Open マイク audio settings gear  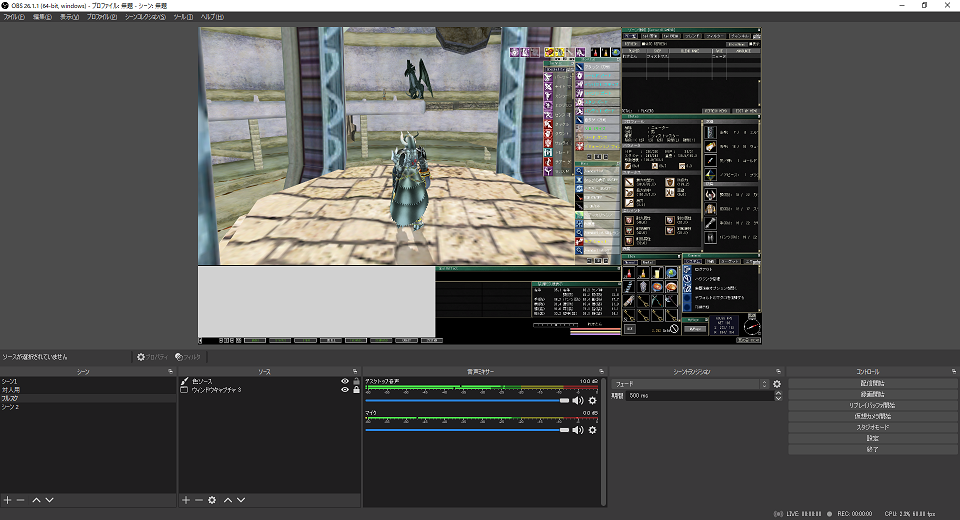click(592, 429)
